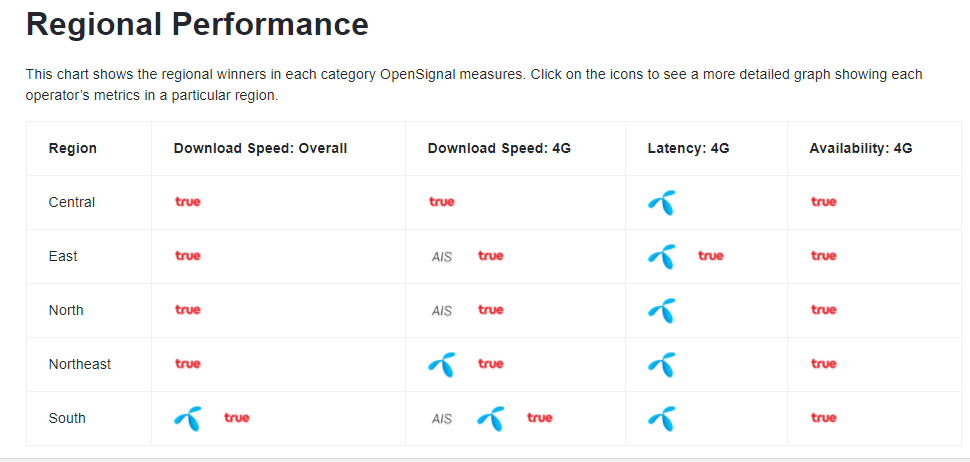Click the dtac icon in South Download Speed: 4G

(x=491, y=419)
